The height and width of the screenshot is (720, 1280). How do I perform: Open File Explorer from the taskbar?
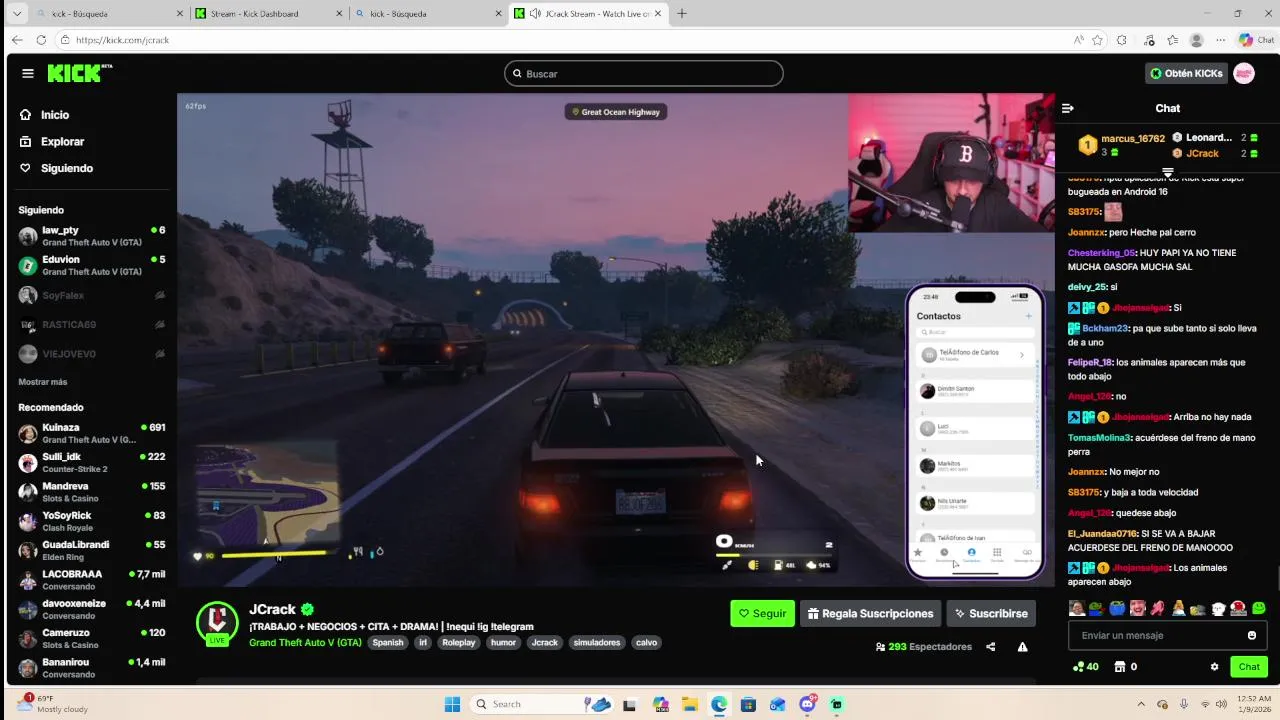[x=689, y=704]
